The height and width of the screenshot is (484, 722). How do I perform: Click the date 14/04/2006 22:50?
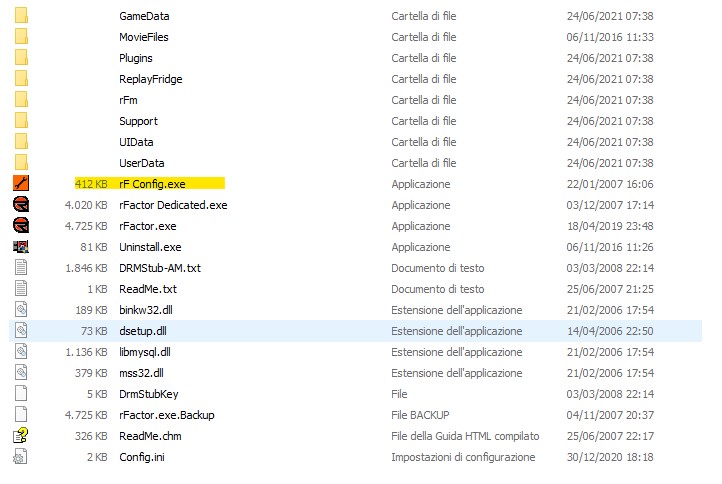(x=610, y=331)
